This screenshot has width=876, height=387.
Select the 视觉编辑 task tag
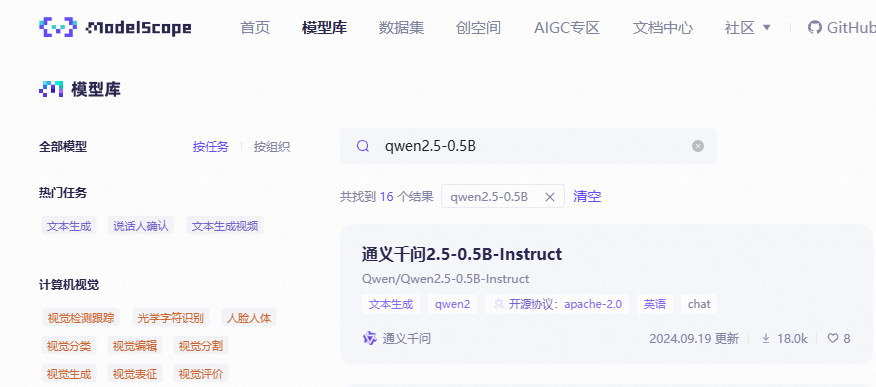tap(135, 346)
